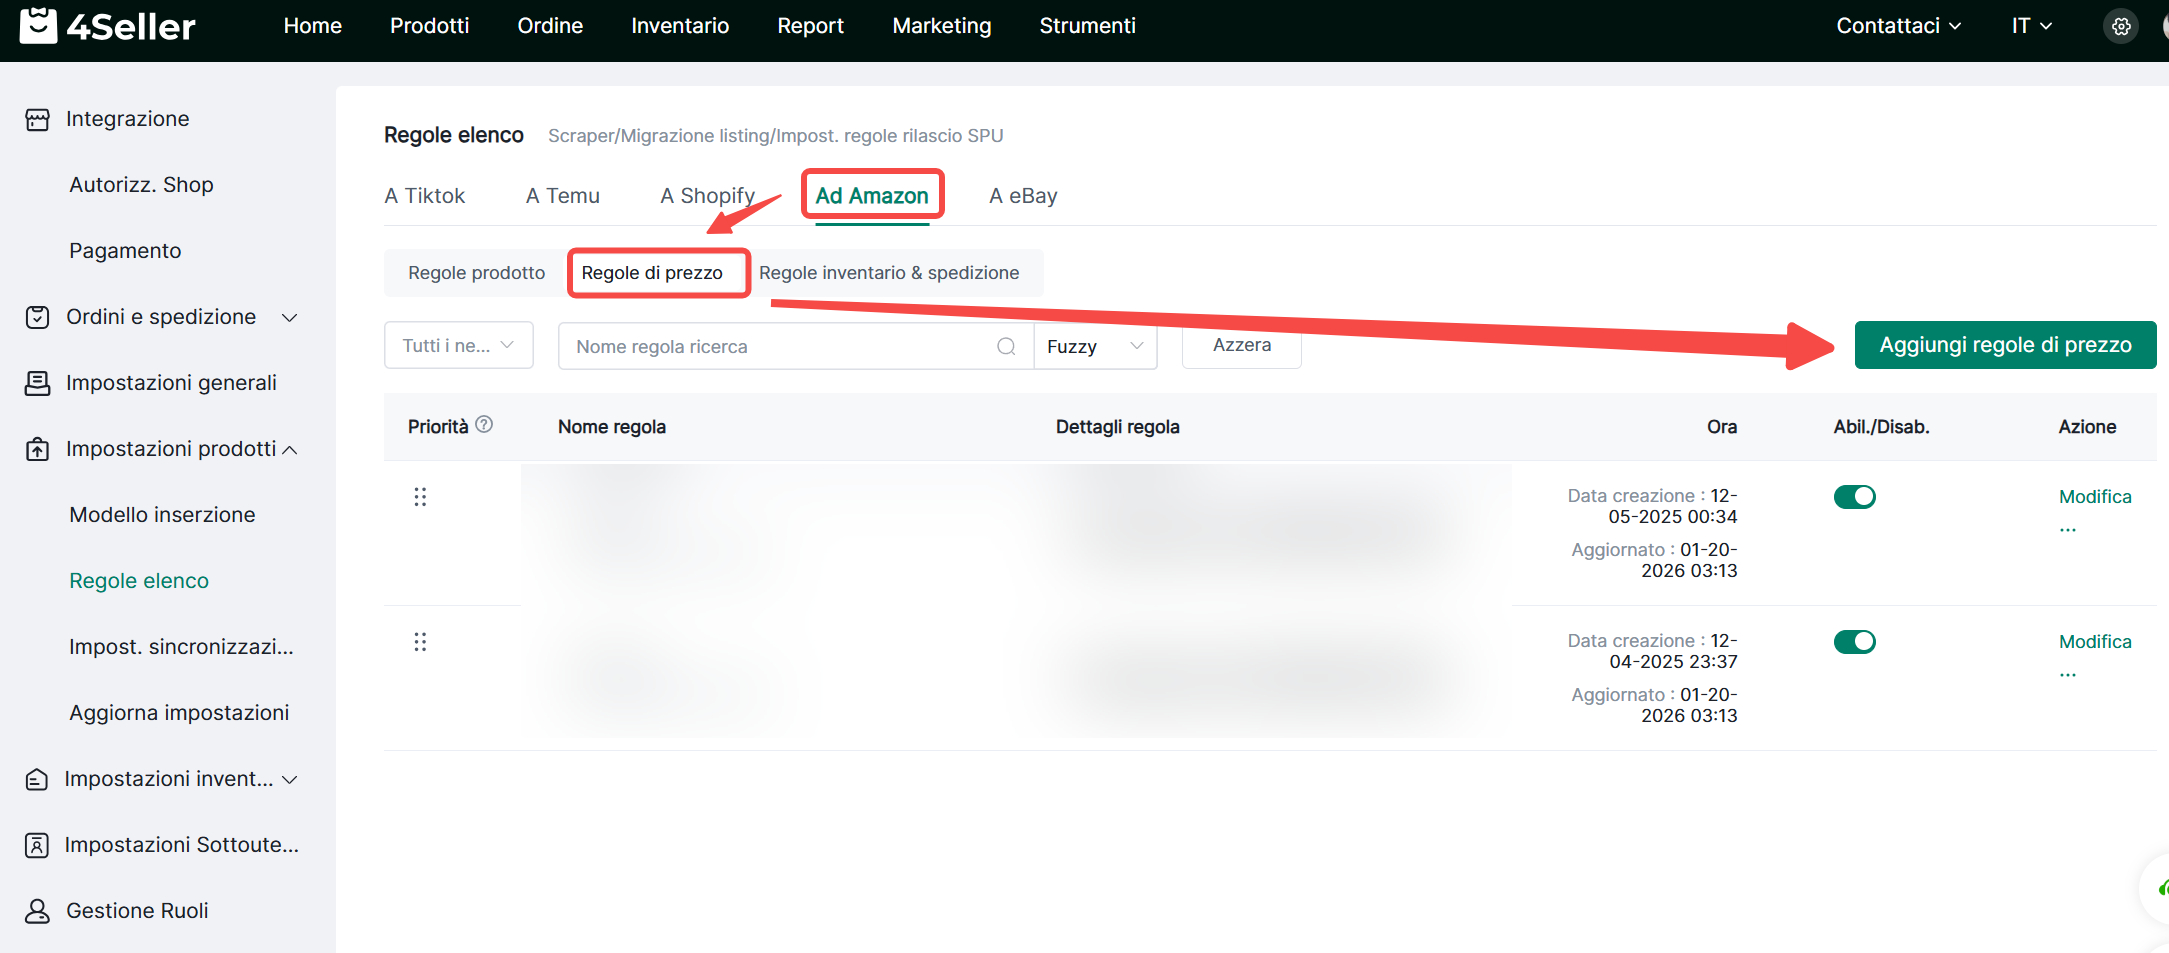Disable the first price rule toggle
2169x953 pixels.
pos(1854,497)
